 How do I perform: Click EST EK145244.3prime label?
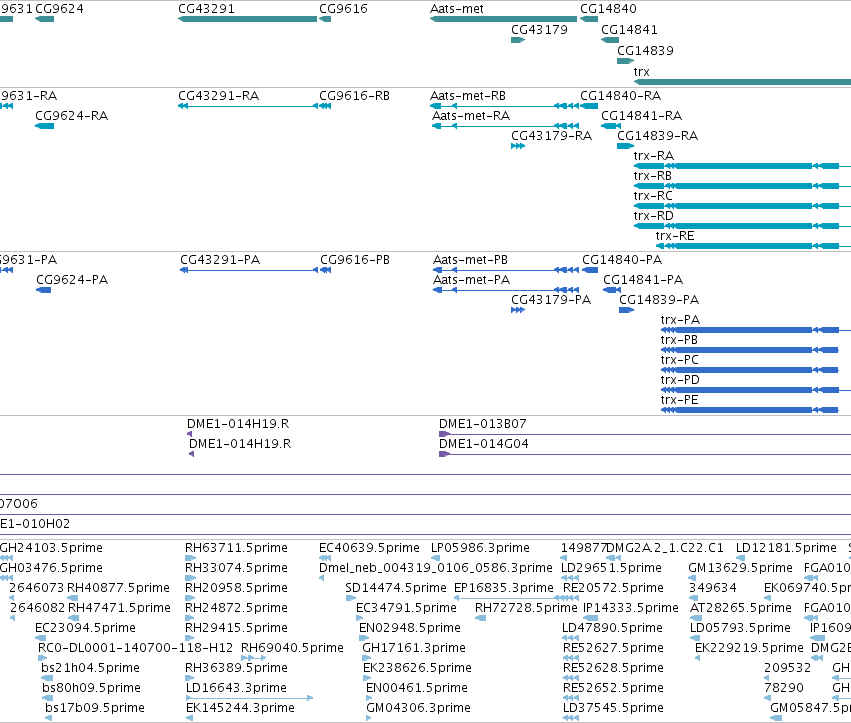coord(240,708)
